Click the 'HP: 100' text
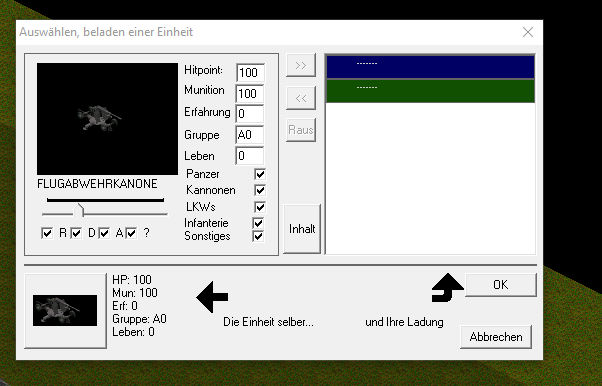The height and width of the screenshot is (386, 602). pyautogui.click(x=132, y=280)
